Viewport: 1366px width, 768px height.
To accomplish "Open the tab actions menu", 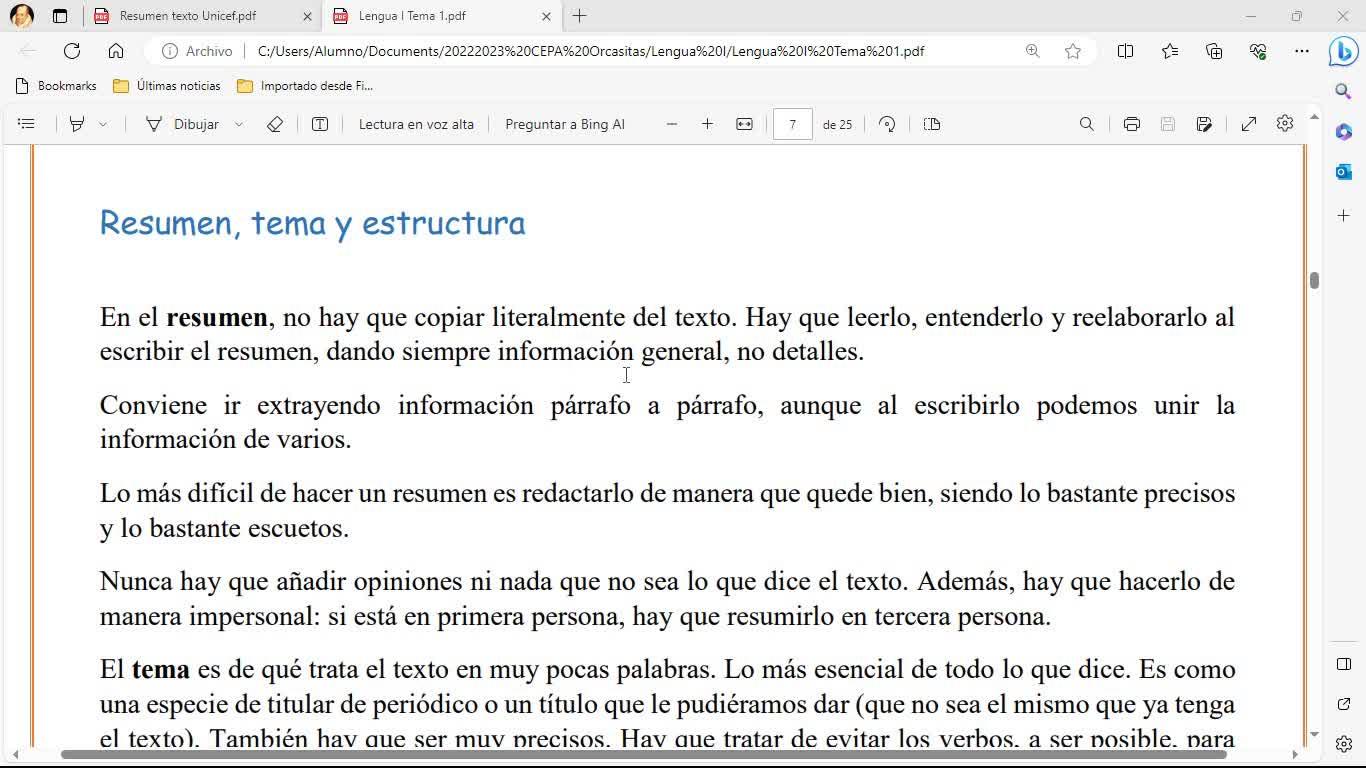I will (x=60, y=16).
